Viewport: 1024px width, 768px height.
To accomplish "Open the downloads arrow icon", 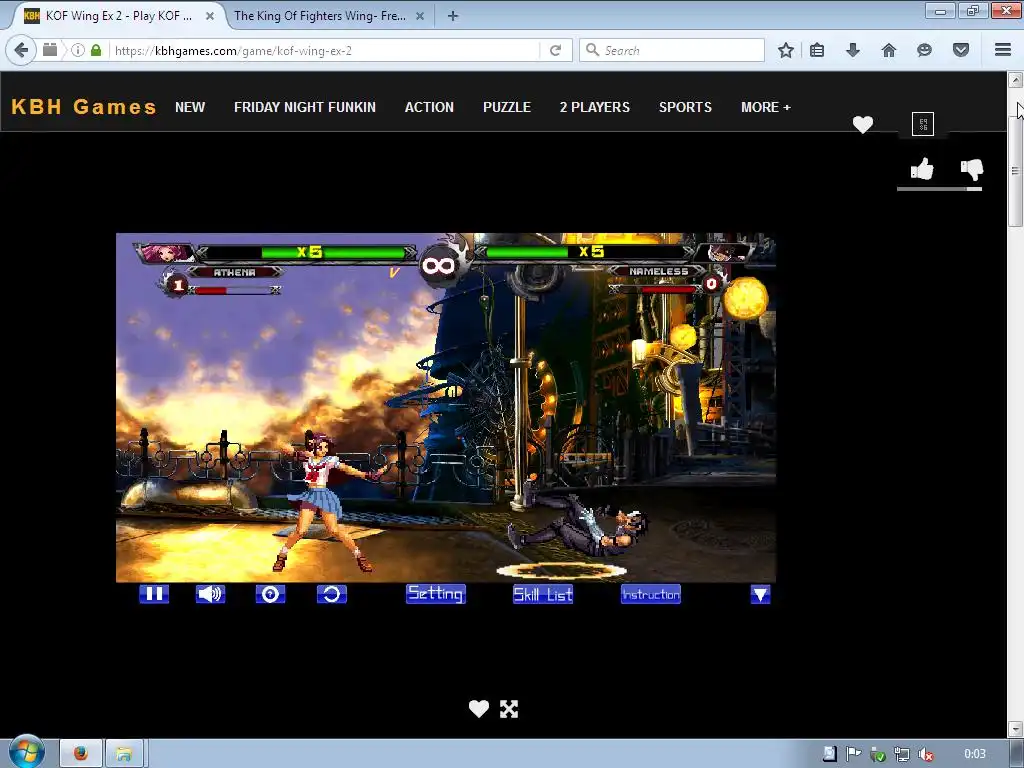I will 853,50.
